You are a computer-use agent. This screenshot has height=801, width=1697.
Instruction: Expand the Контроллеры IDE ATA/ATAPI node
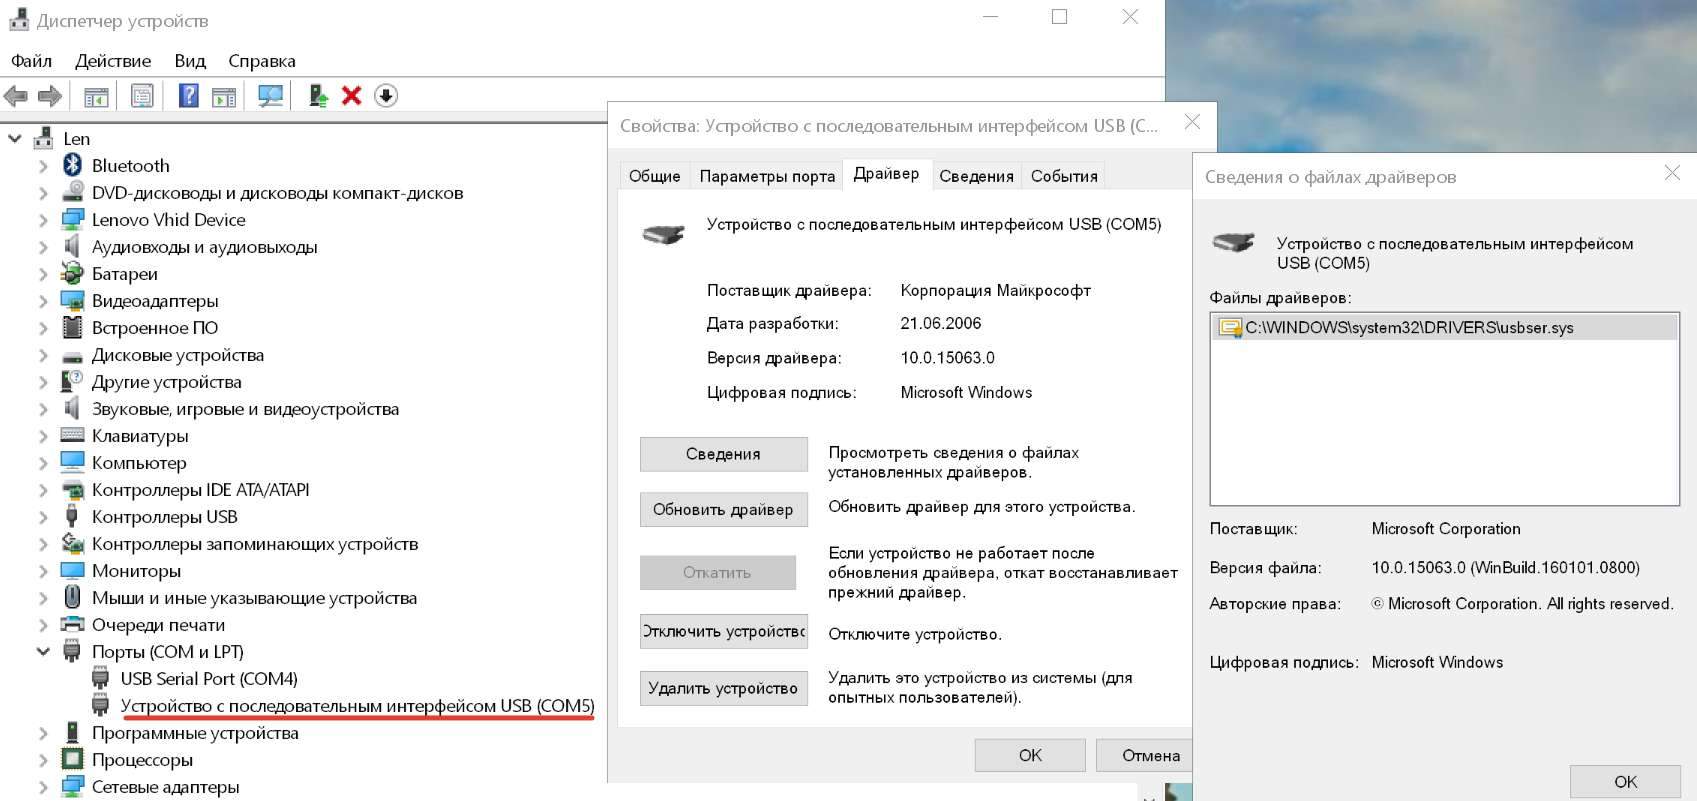coord(43,490)
